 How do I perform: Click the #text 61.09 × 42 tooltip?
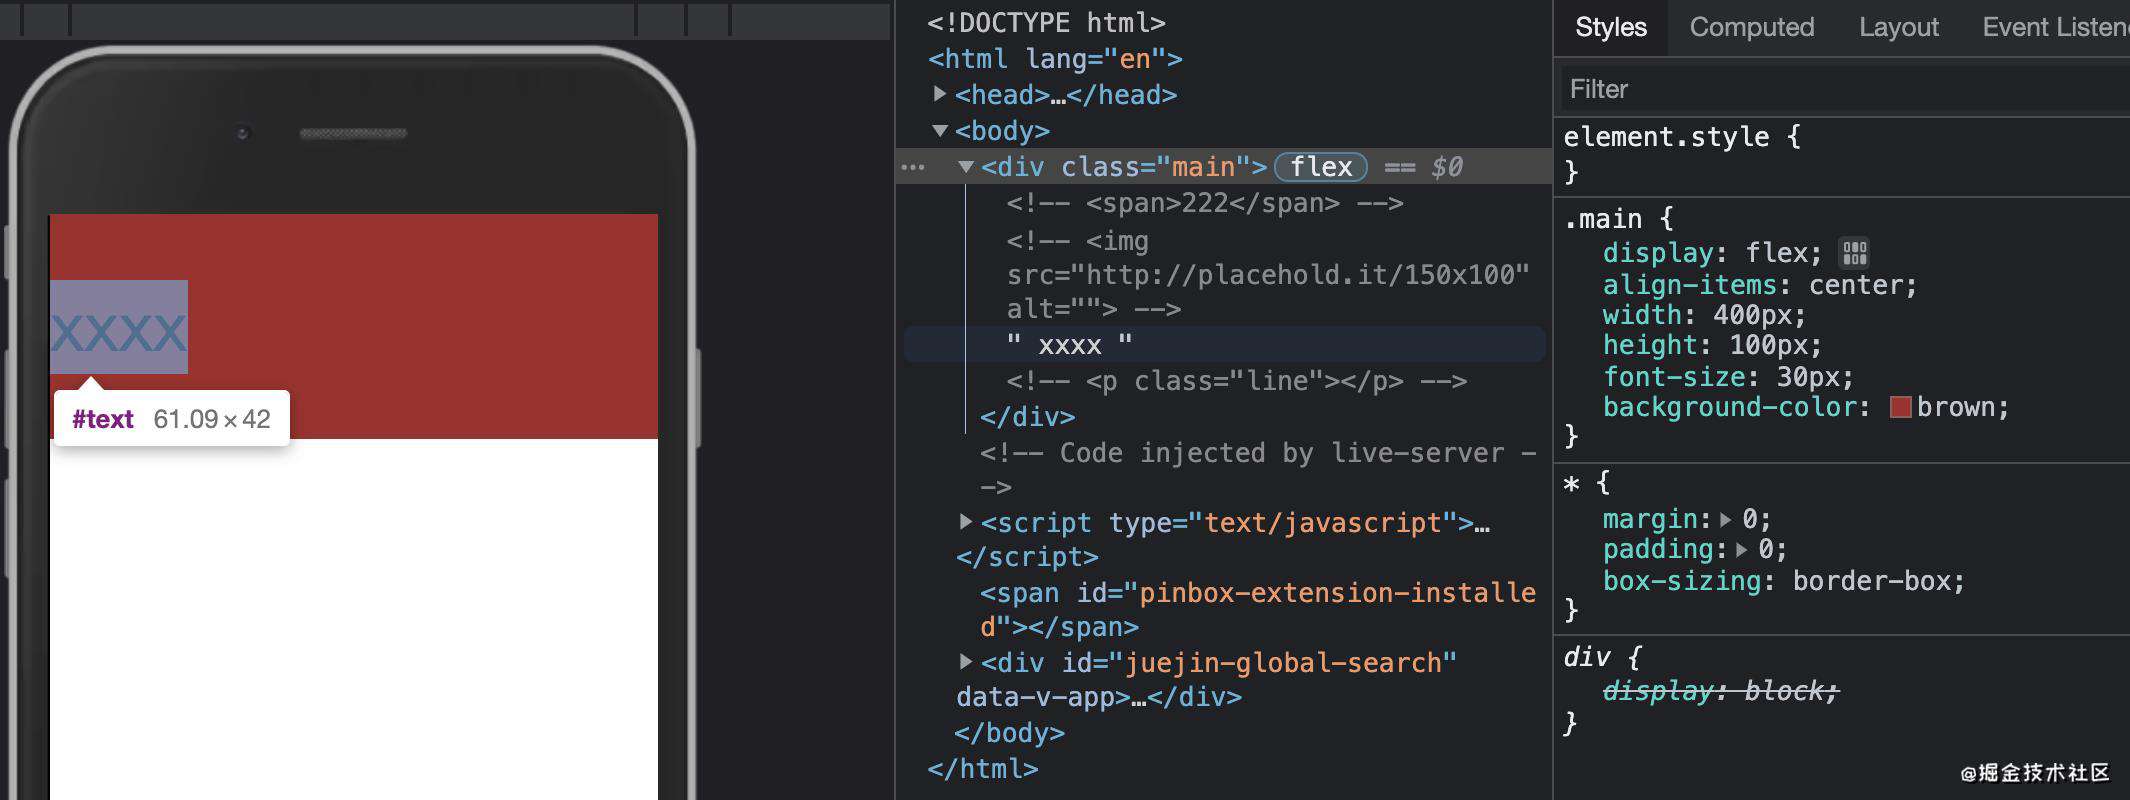[171, 419]
